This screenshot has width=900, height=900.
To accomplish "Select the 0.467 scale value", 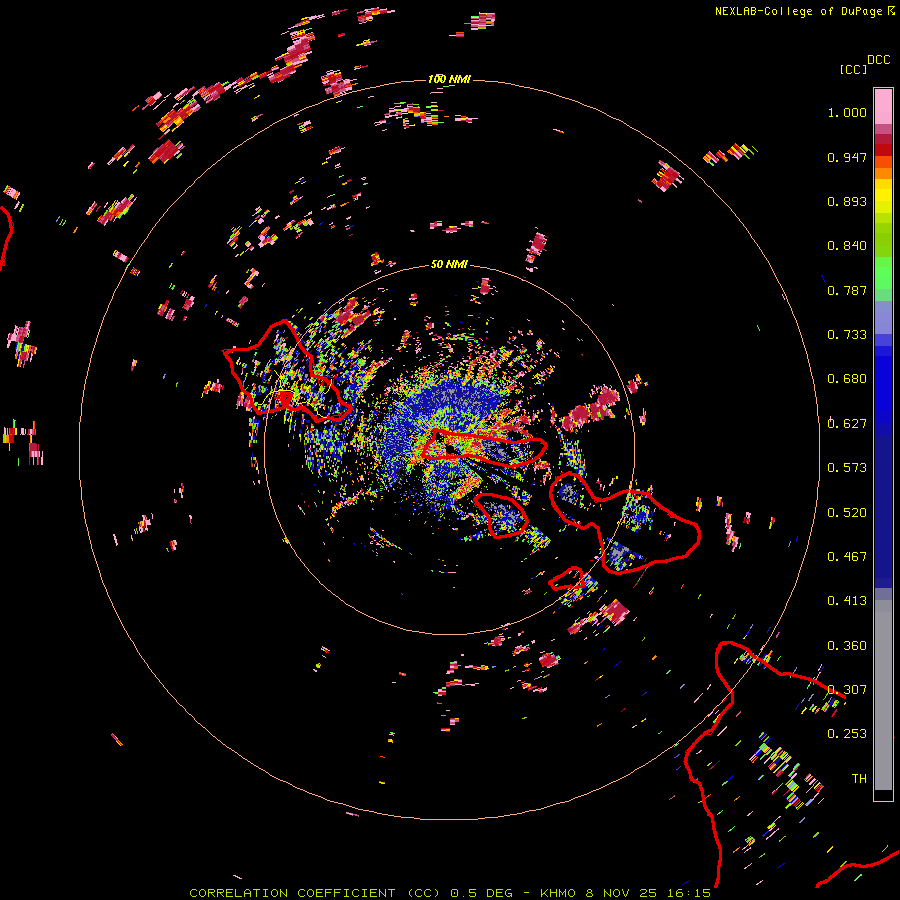I will 847,557.
